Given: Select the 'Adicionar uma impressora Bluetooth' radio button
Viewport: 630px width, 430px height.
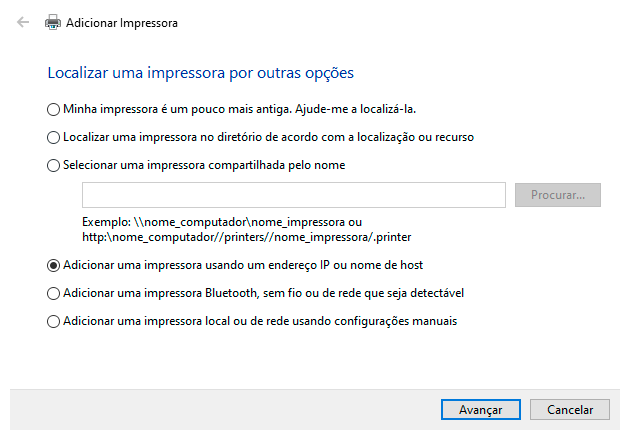Looking at the screenshot, I should pos(53,294).
